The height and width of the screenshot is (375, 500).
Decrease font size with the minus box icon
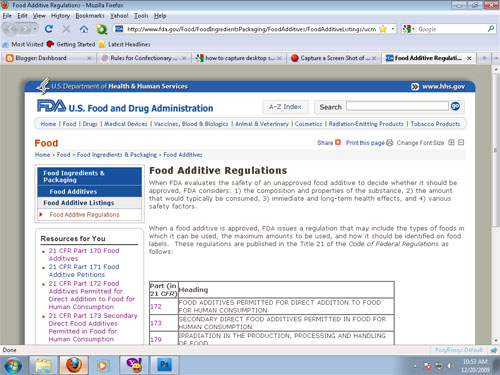point(461,142)
